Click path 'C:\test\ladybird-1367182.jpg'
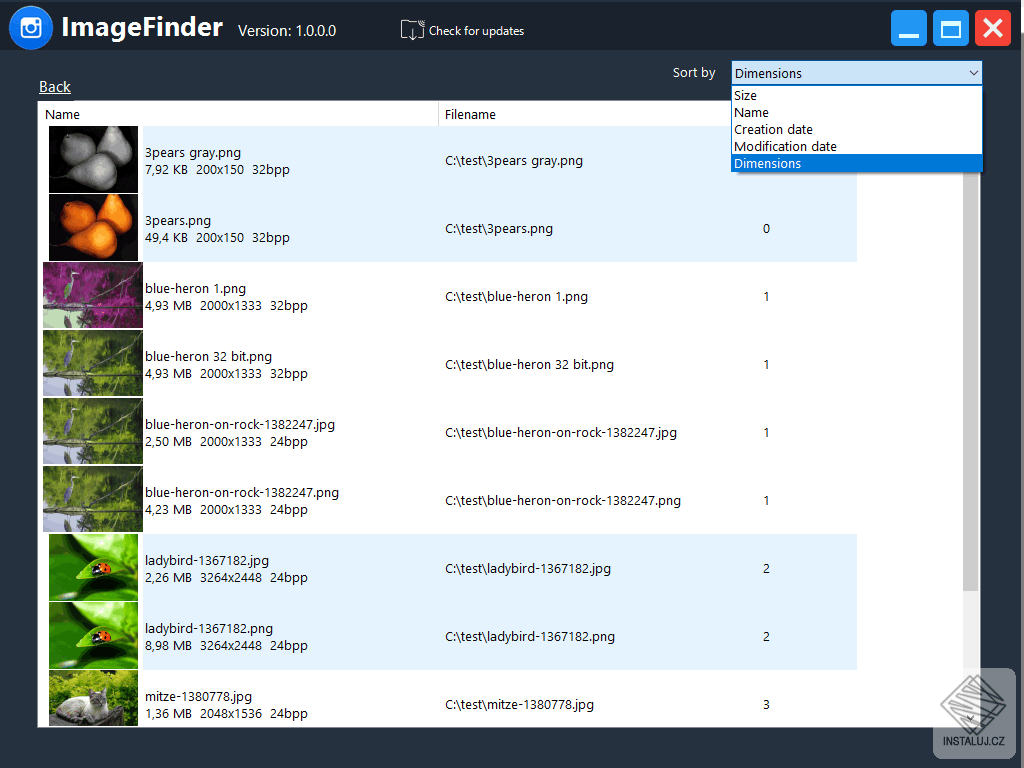The width and height of the screenshot is (1024, 768). [528, 568]
